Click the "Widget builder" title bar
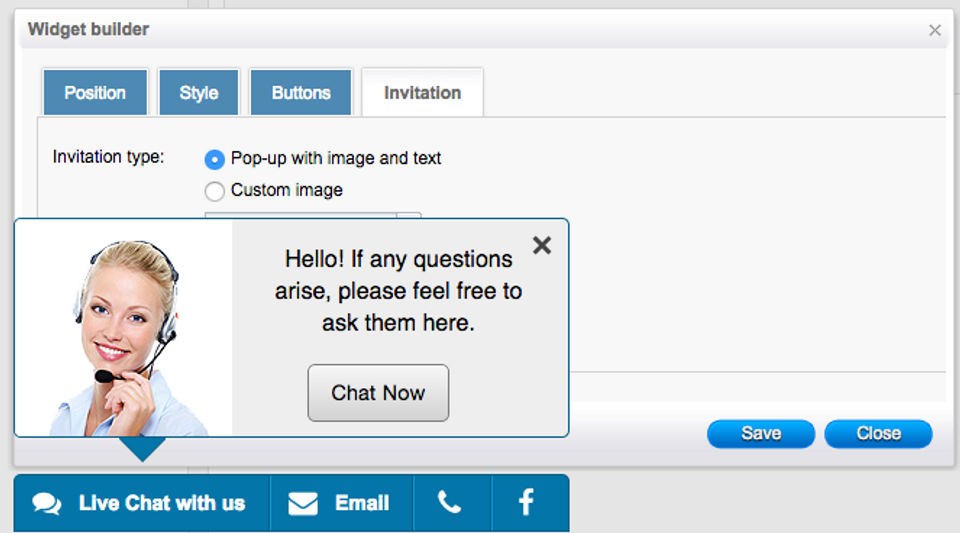 pyautogui.click(x=400, y=30)
